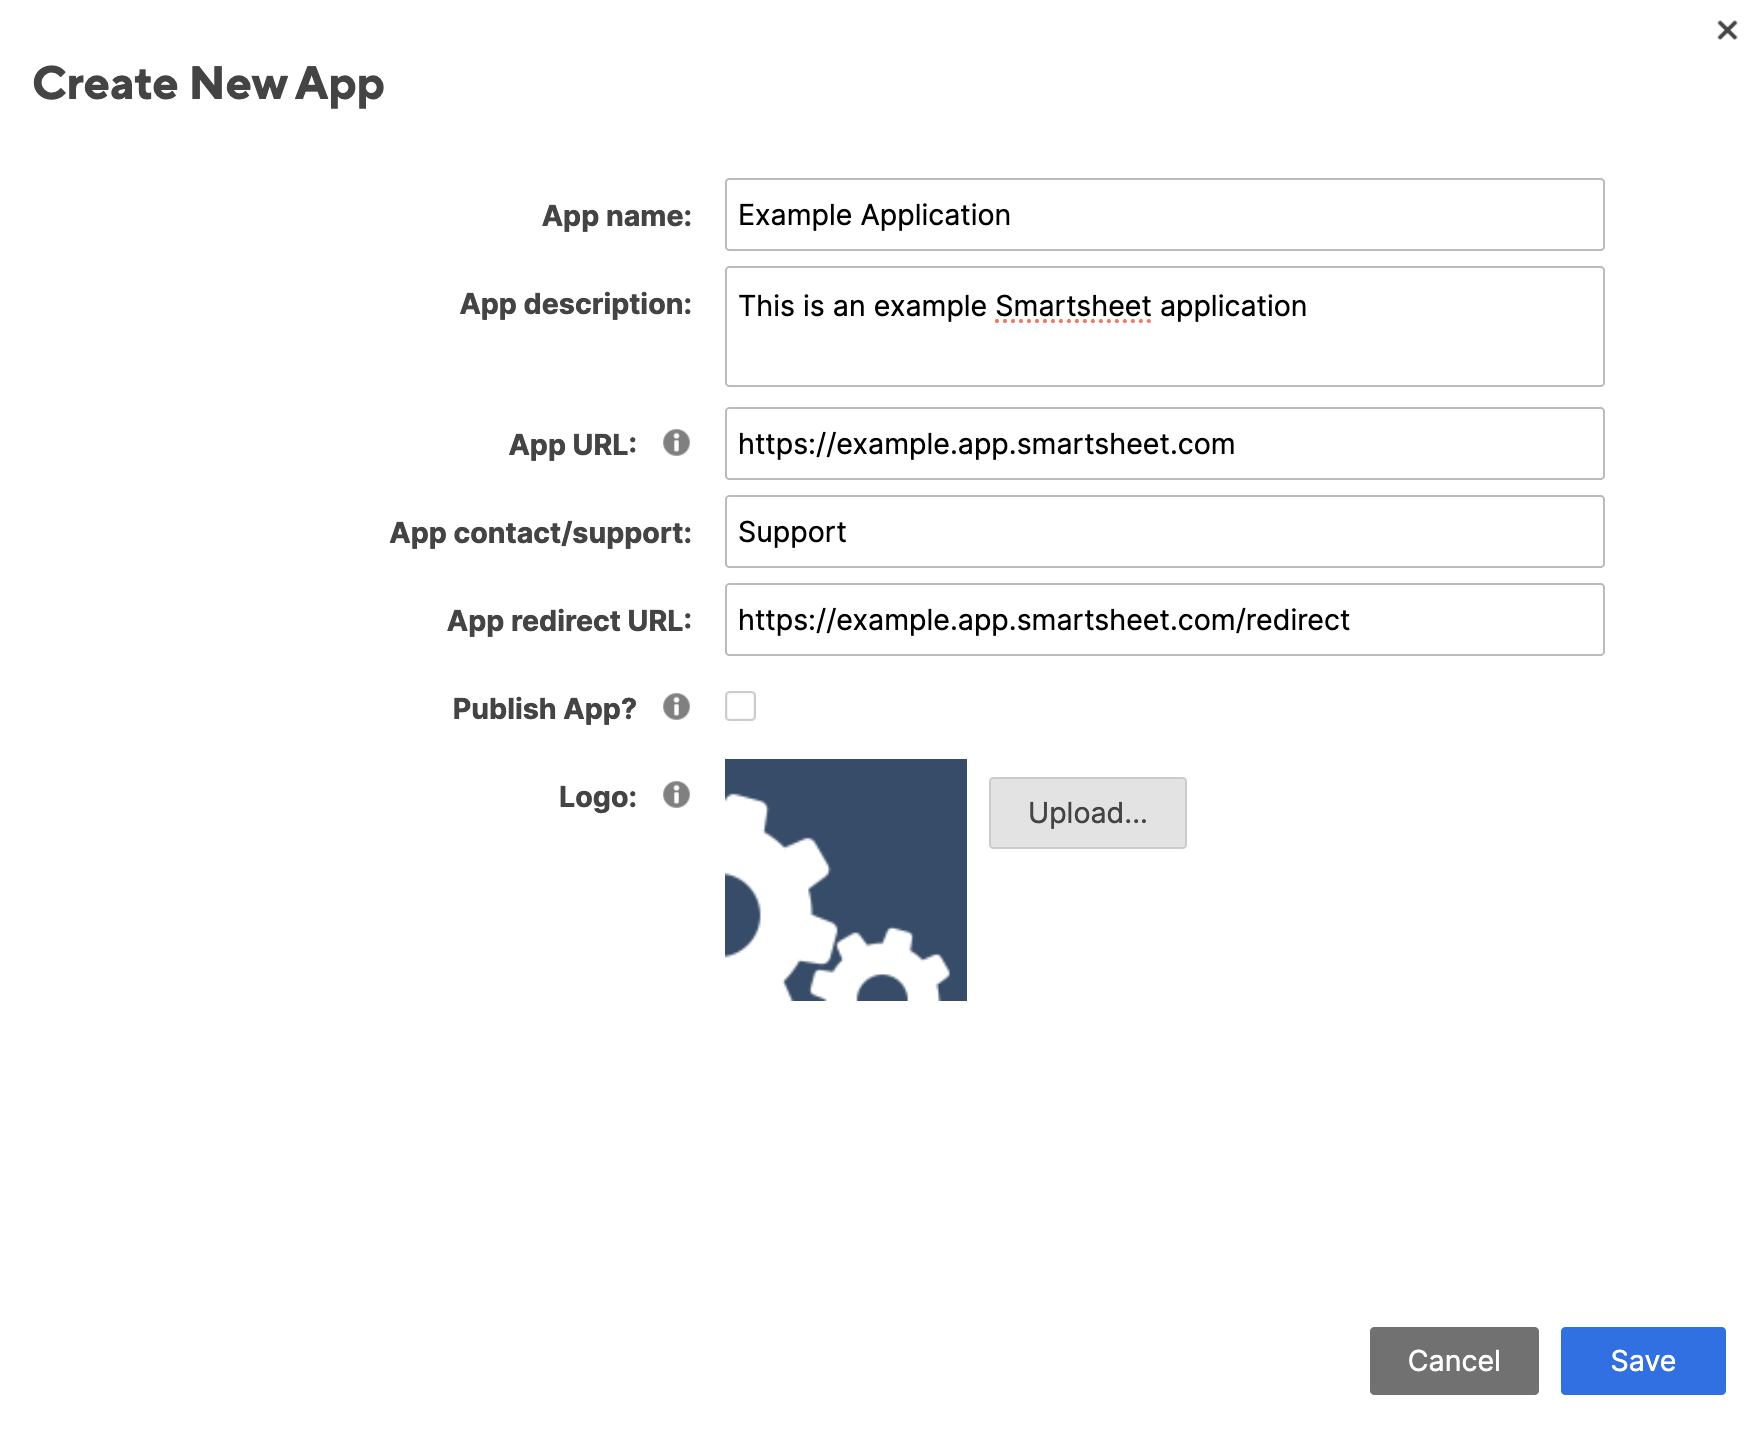Click the "Create New App" heading
The height and width of the screenshot is (1430, 1758).
(208, 84)
